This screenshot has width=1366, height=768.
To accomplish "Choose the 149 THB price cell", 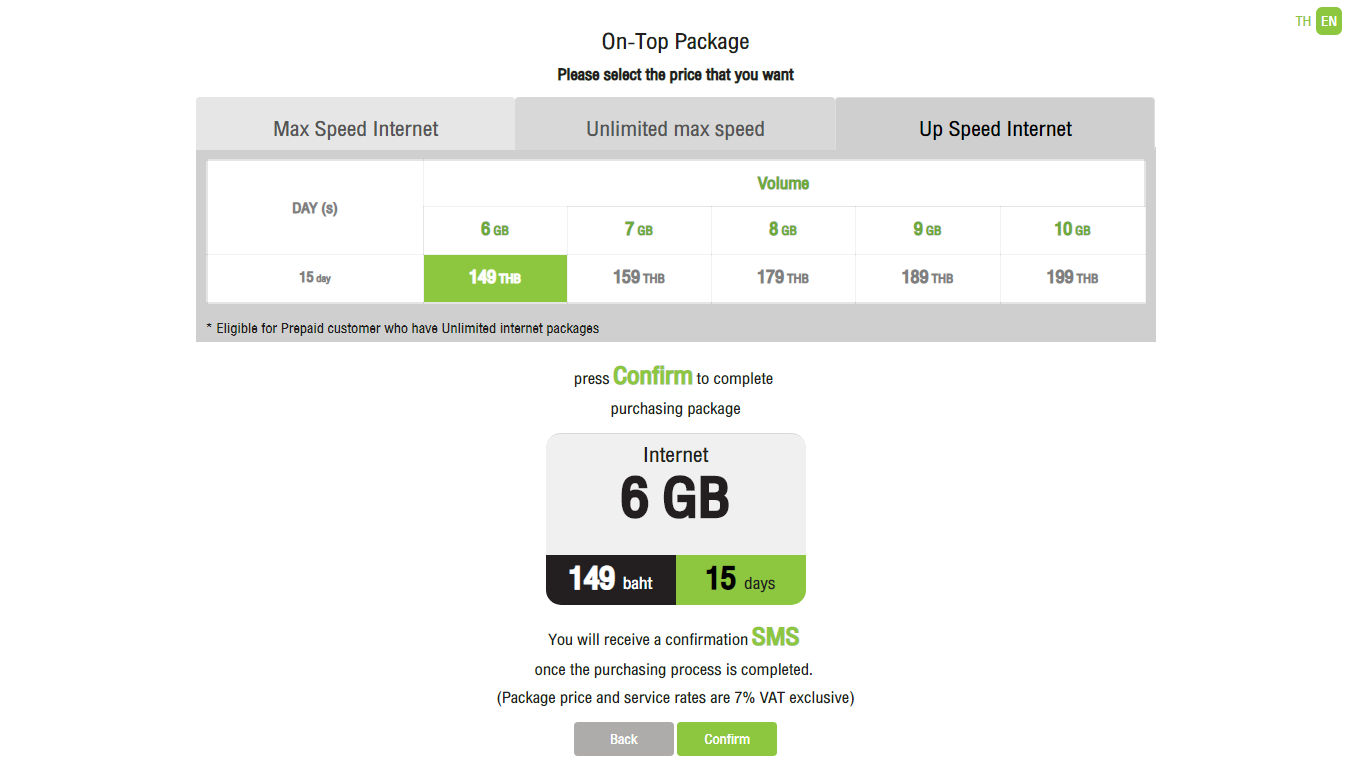I will point(495,278).
